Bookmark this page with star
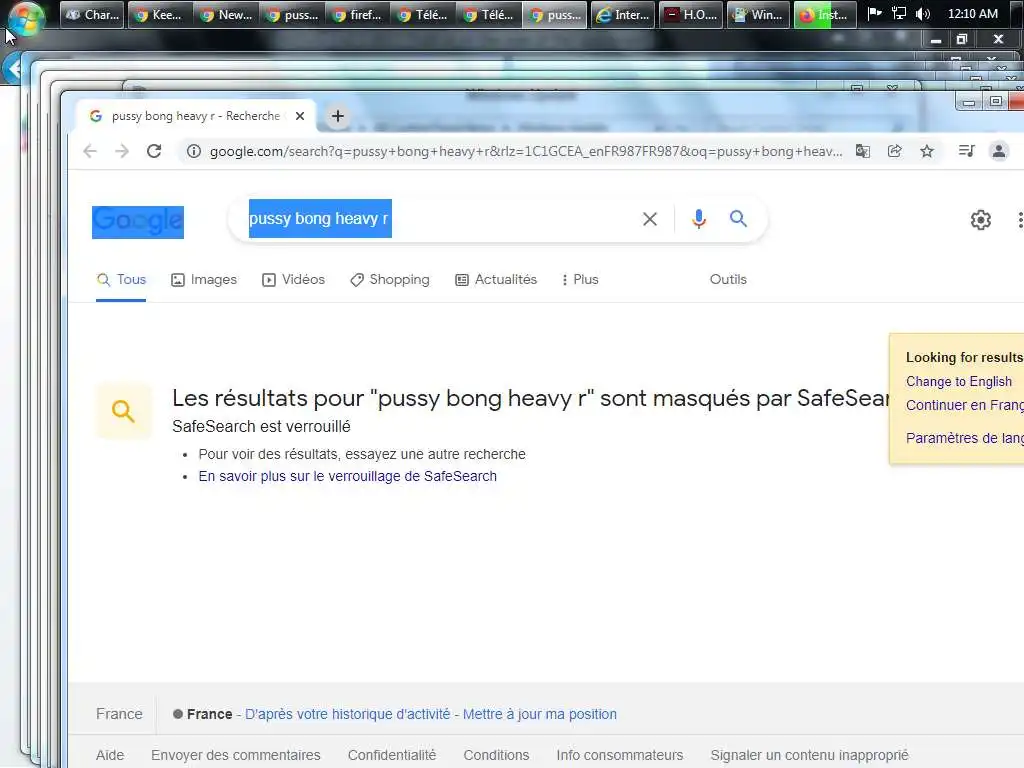This screenshot has height=768, width=1024. (x=927, y=152)
